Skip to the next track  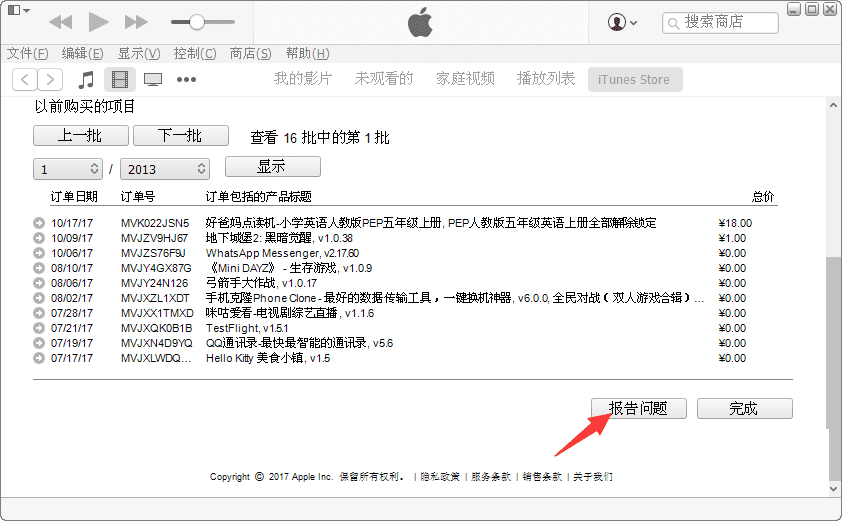point(136,22)
